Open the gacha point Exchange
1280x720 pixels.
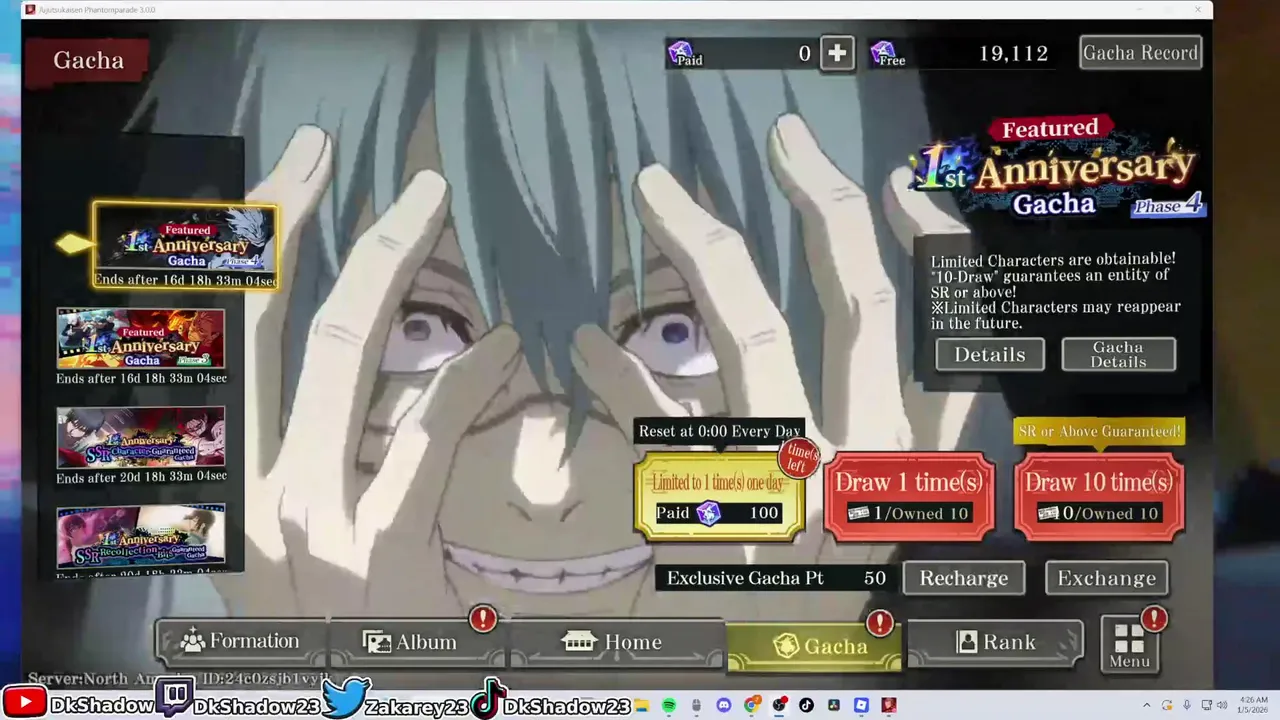pos(1106,578)
